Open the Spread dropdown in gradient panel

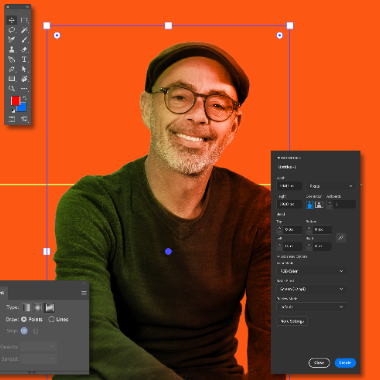tap(38, 359)
